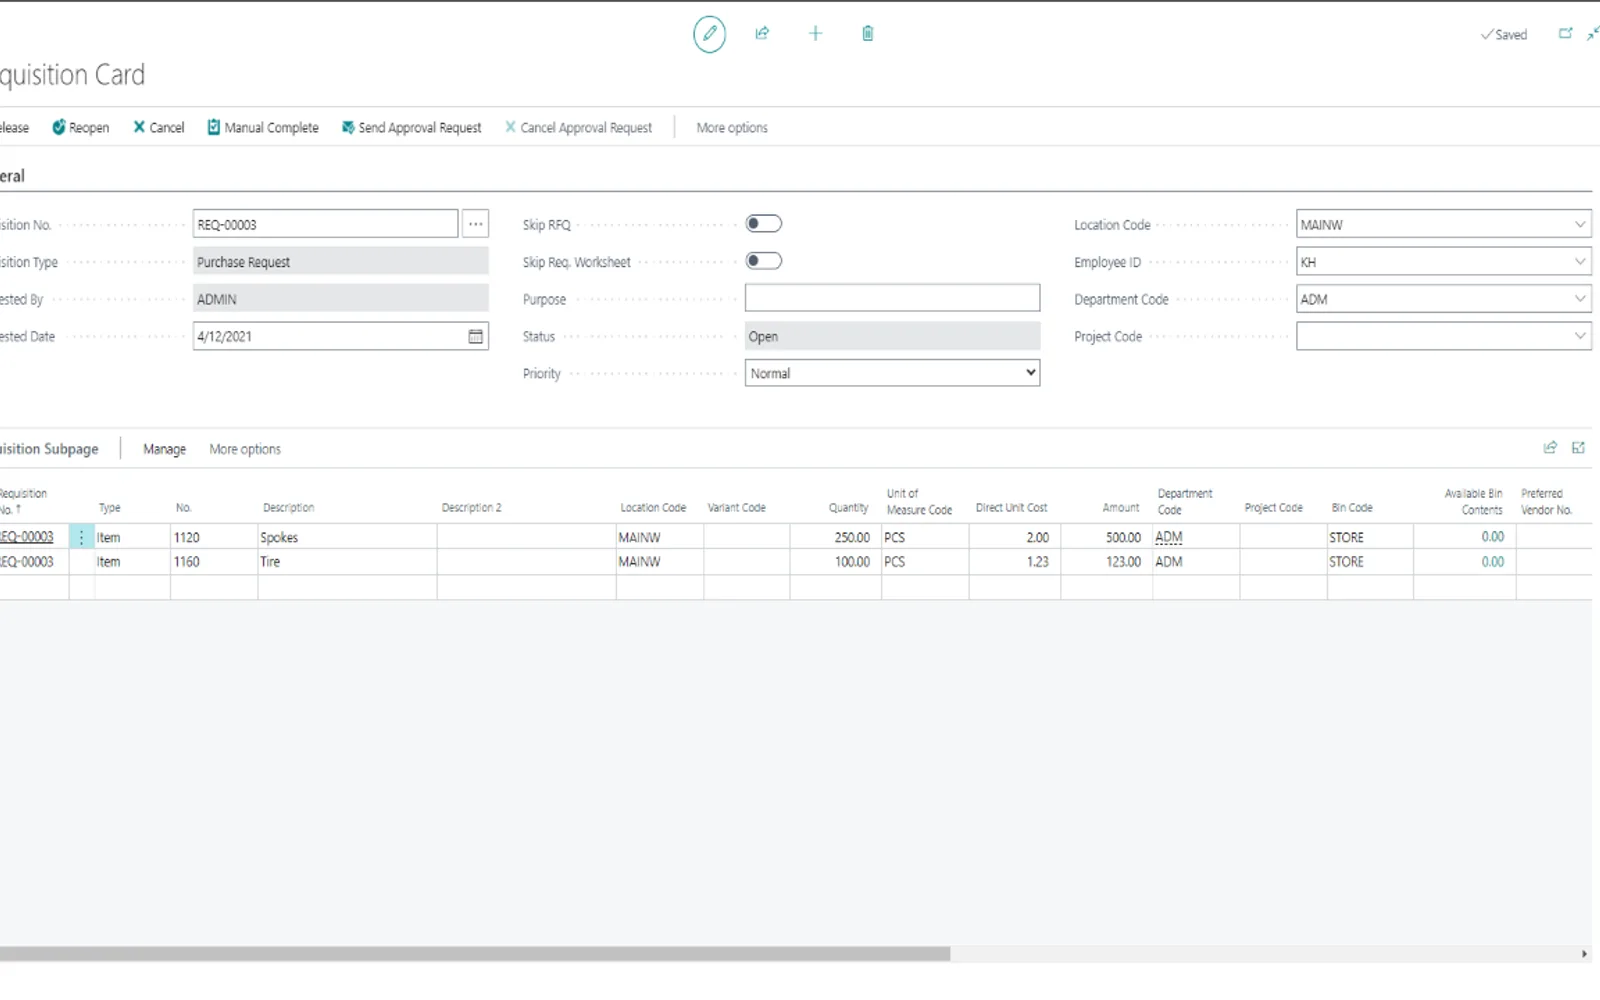
Task: Click the horizontal scrollbar at the bottom
Action: 475,954
